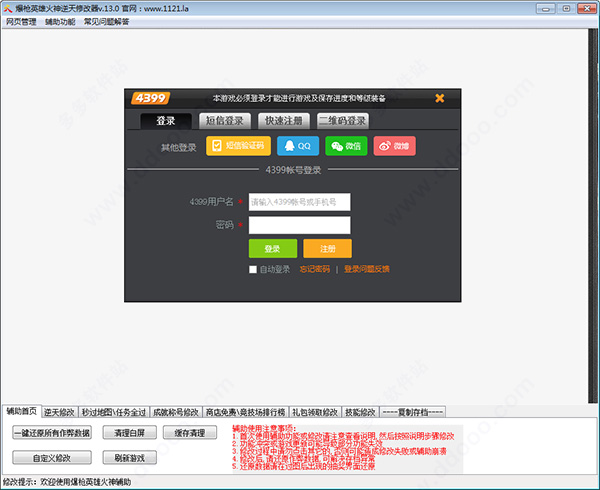Viewport: 600px width, 490px height.
Task: Open the 逆天修改 bottom tab
Action: [x=59, y=412]
